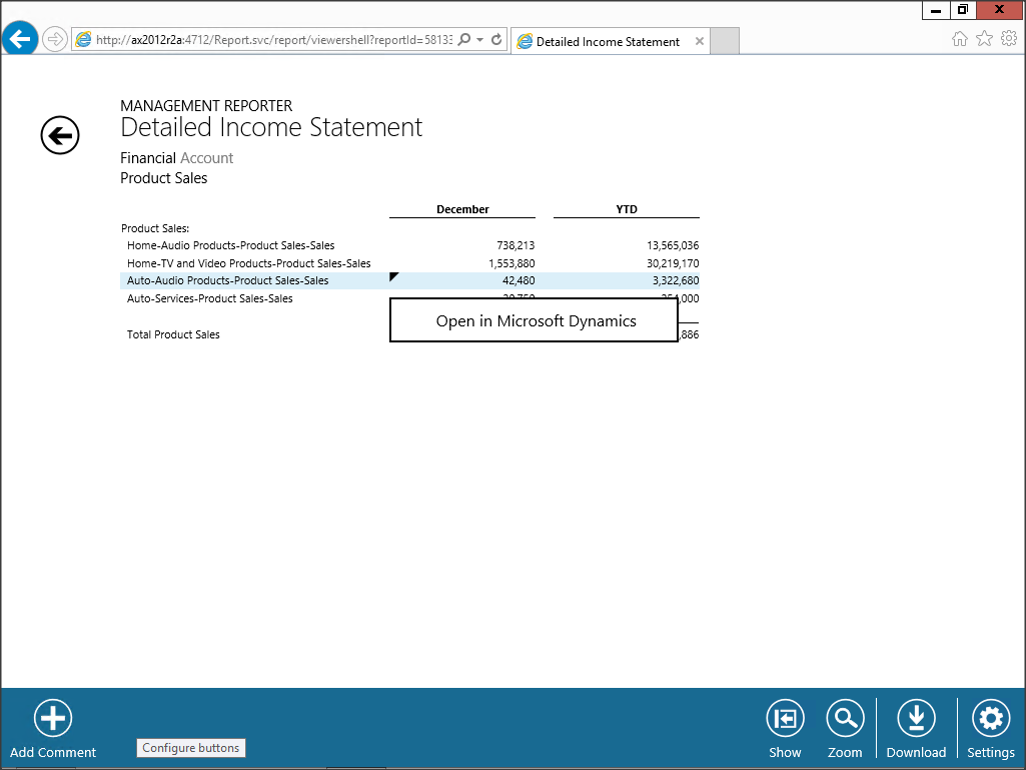Select Home-Audio Products-Product Sales-Sales row
The width and height of the screenshot is (1026, 770).
pos(231,245)
